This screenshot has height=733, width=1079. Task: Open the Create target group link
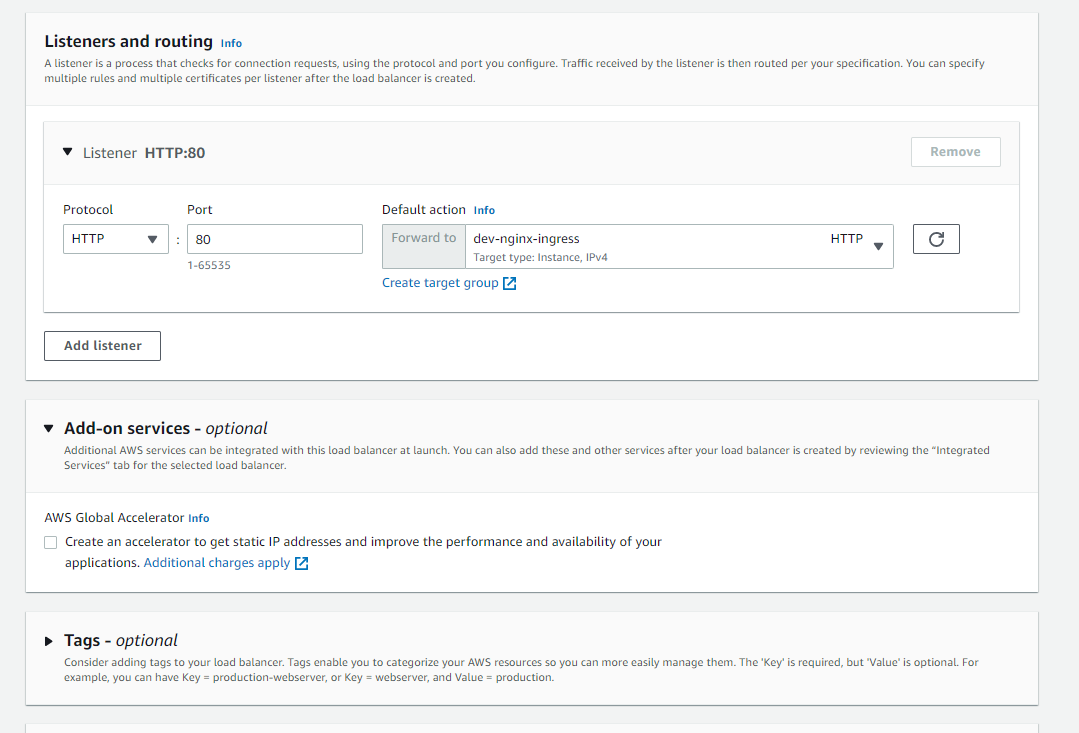[440, 283]
